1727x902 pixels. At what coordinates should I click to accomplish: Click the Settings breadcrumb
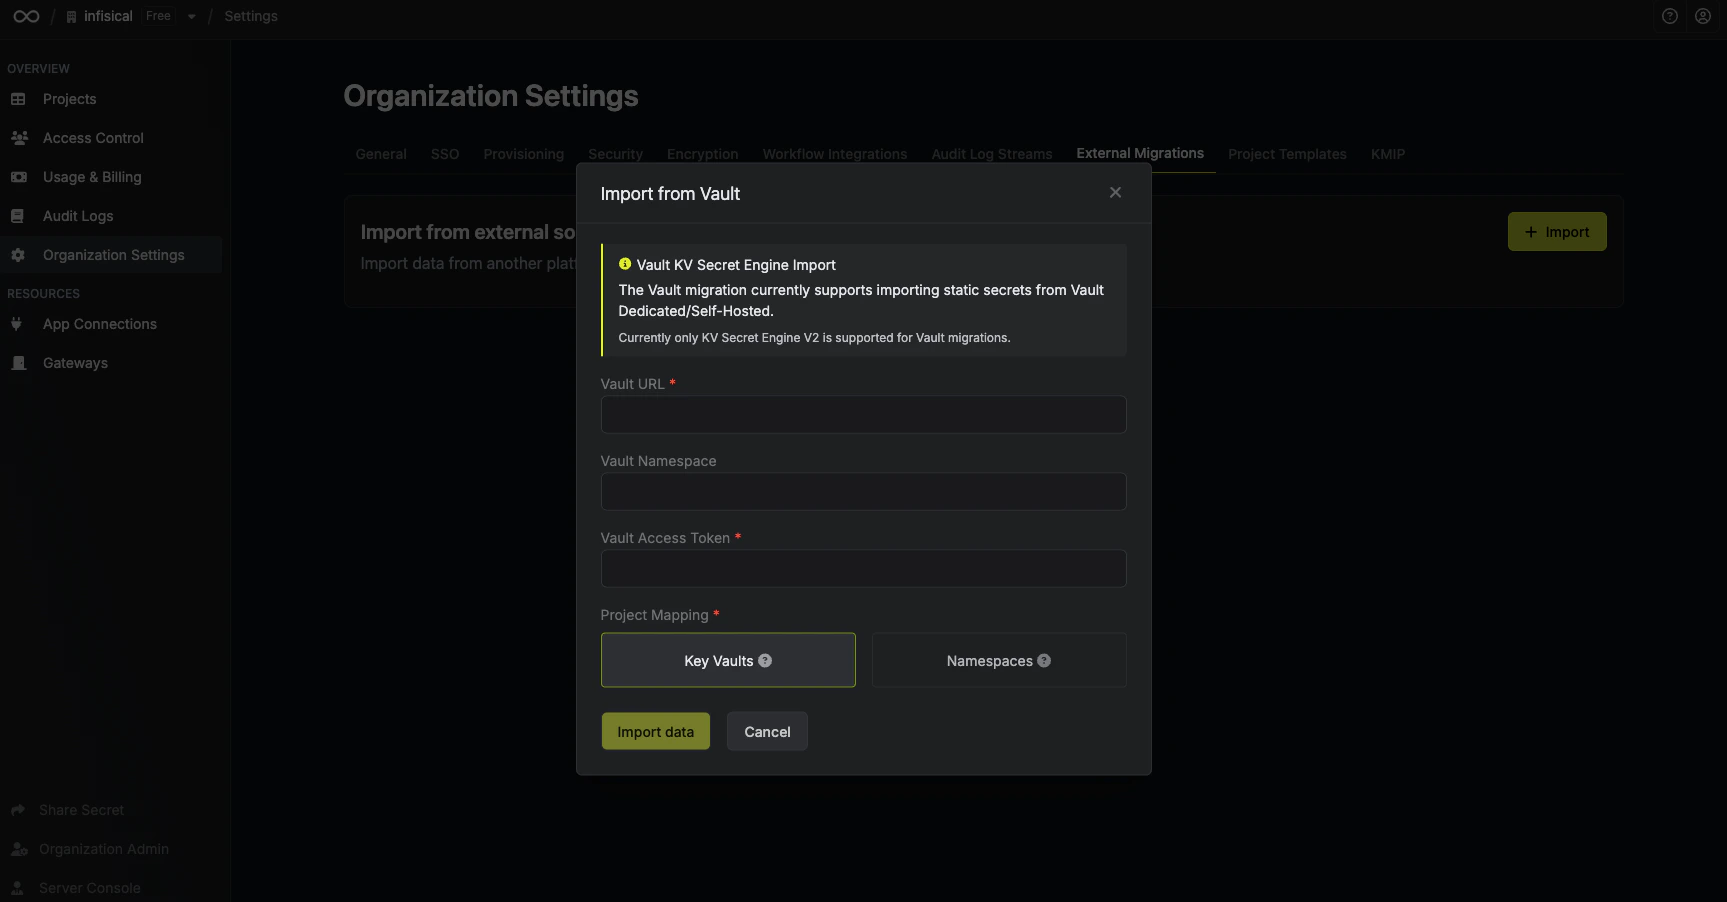pos(251,16)
